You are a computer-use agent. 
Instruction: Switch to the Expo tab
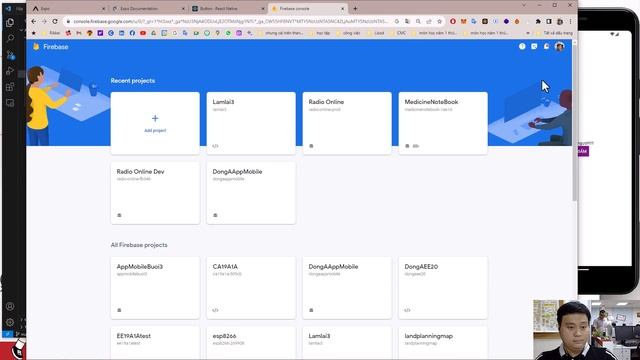tap(69, 9)
